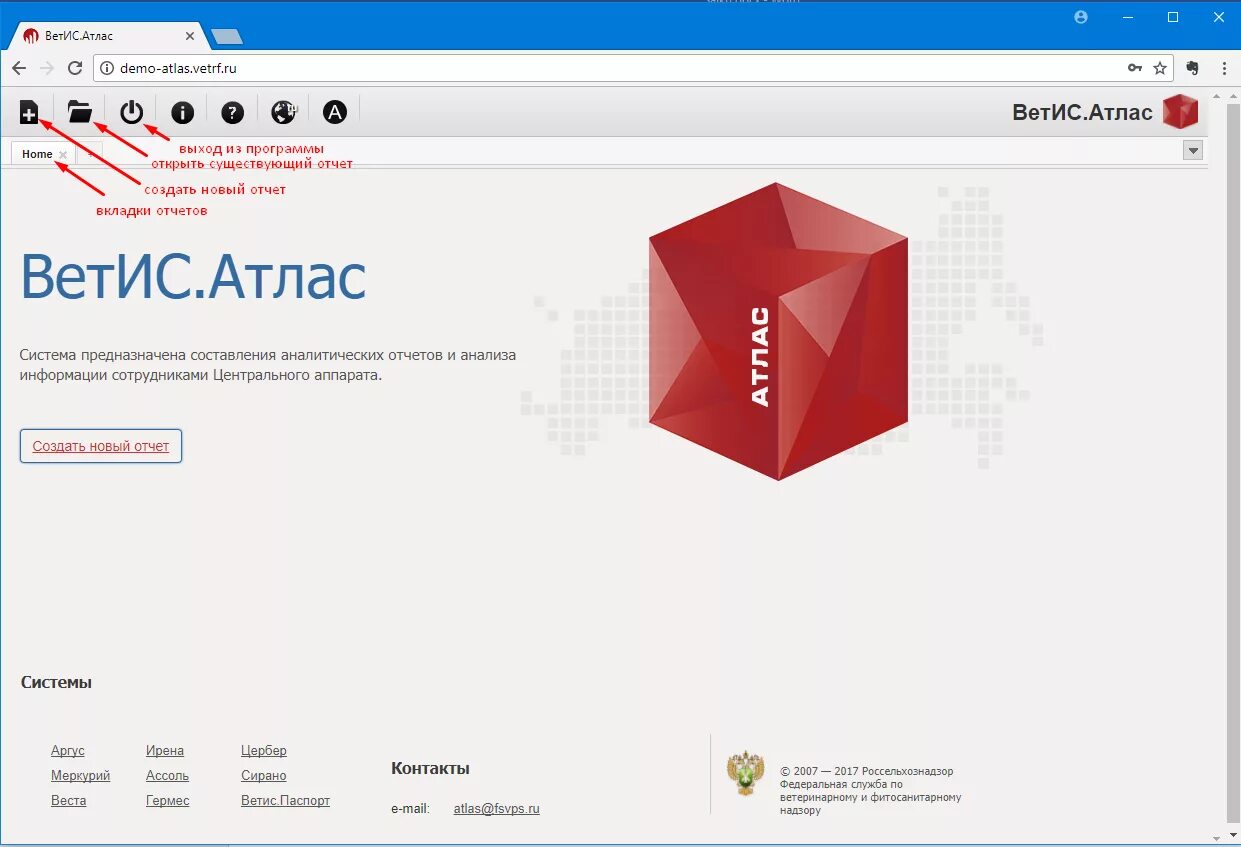Click the saved password key icon

click(1135, 68)
